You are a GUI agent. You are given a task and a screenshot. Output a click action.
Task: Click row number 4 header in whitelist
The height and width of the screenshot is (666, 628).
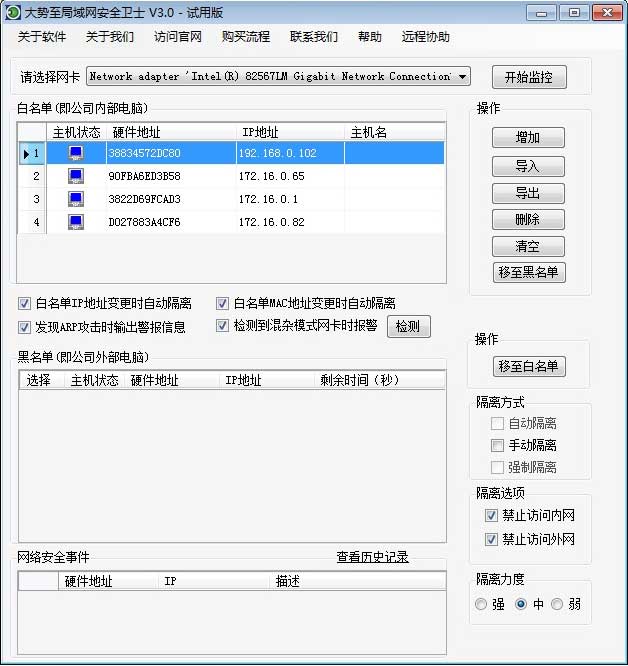click(32, 222)
